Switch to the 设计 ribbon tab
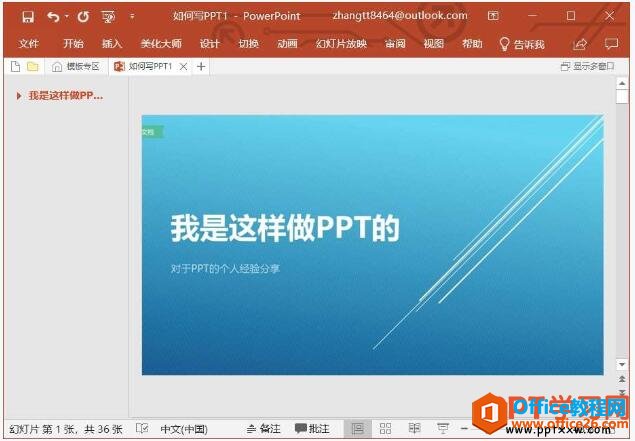Screen dimensions: 635x441 pos(210,43)
